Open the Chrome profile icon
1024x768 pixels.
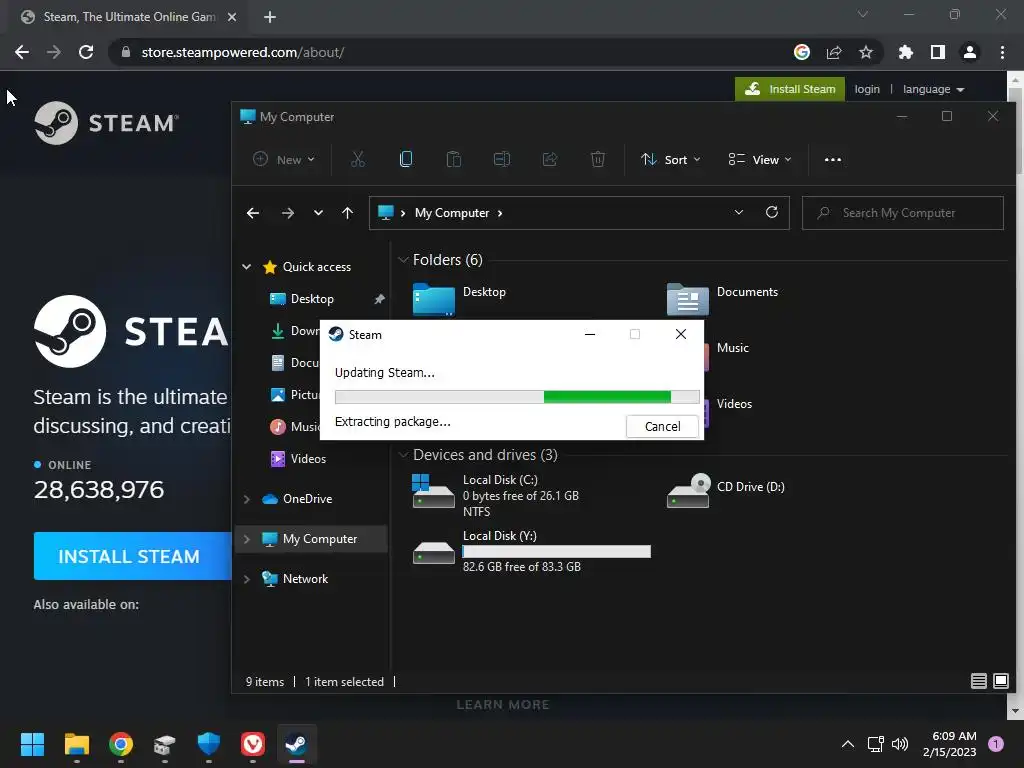pos(970,52)
